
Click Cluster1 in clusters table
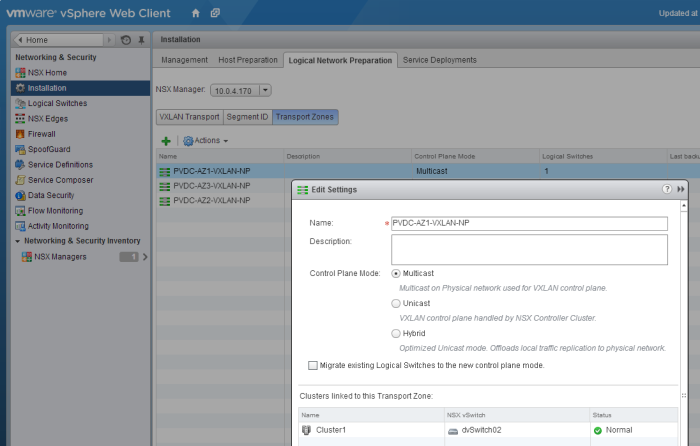point(331,430)
